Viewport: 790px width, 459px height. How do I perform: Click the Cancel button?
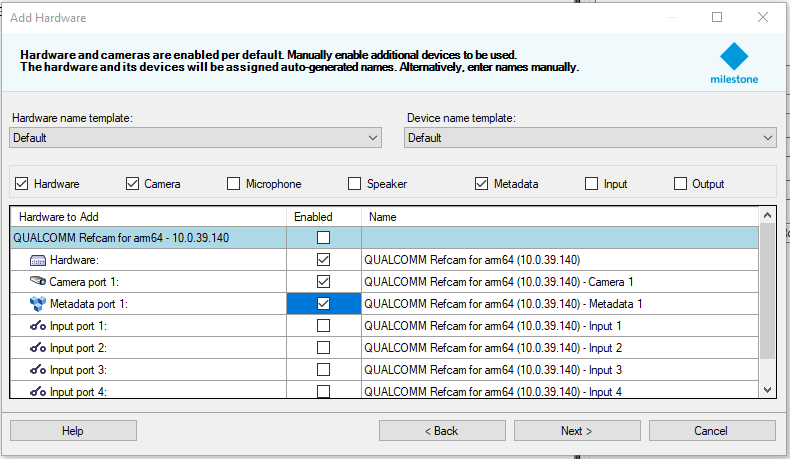(712, 431)
